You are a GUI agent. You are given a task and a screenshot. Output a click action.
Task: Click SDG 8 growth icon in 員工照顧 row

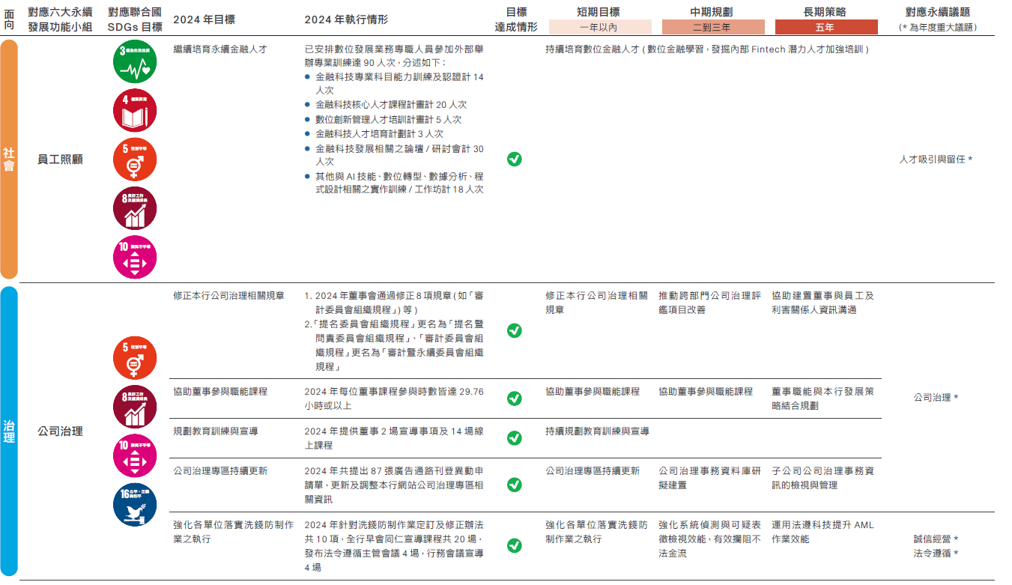click(135, 209)
